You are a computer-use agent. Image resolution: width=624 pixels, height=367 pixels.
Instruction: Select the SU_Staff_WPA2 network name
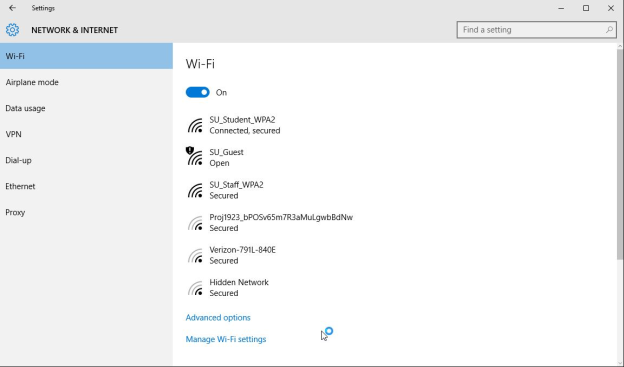(236, 185)
